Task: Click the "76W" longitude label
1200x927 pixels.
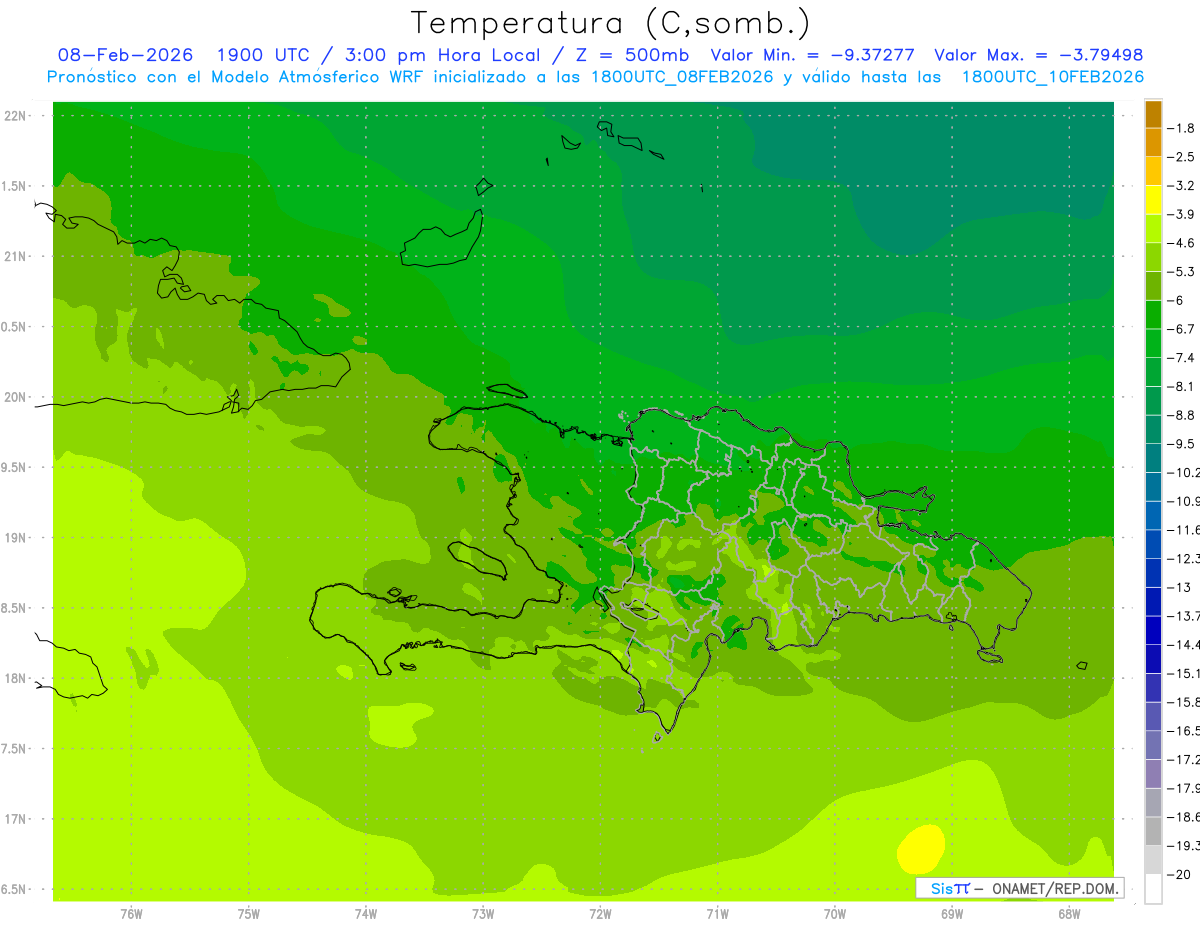Action: (131, 914)
